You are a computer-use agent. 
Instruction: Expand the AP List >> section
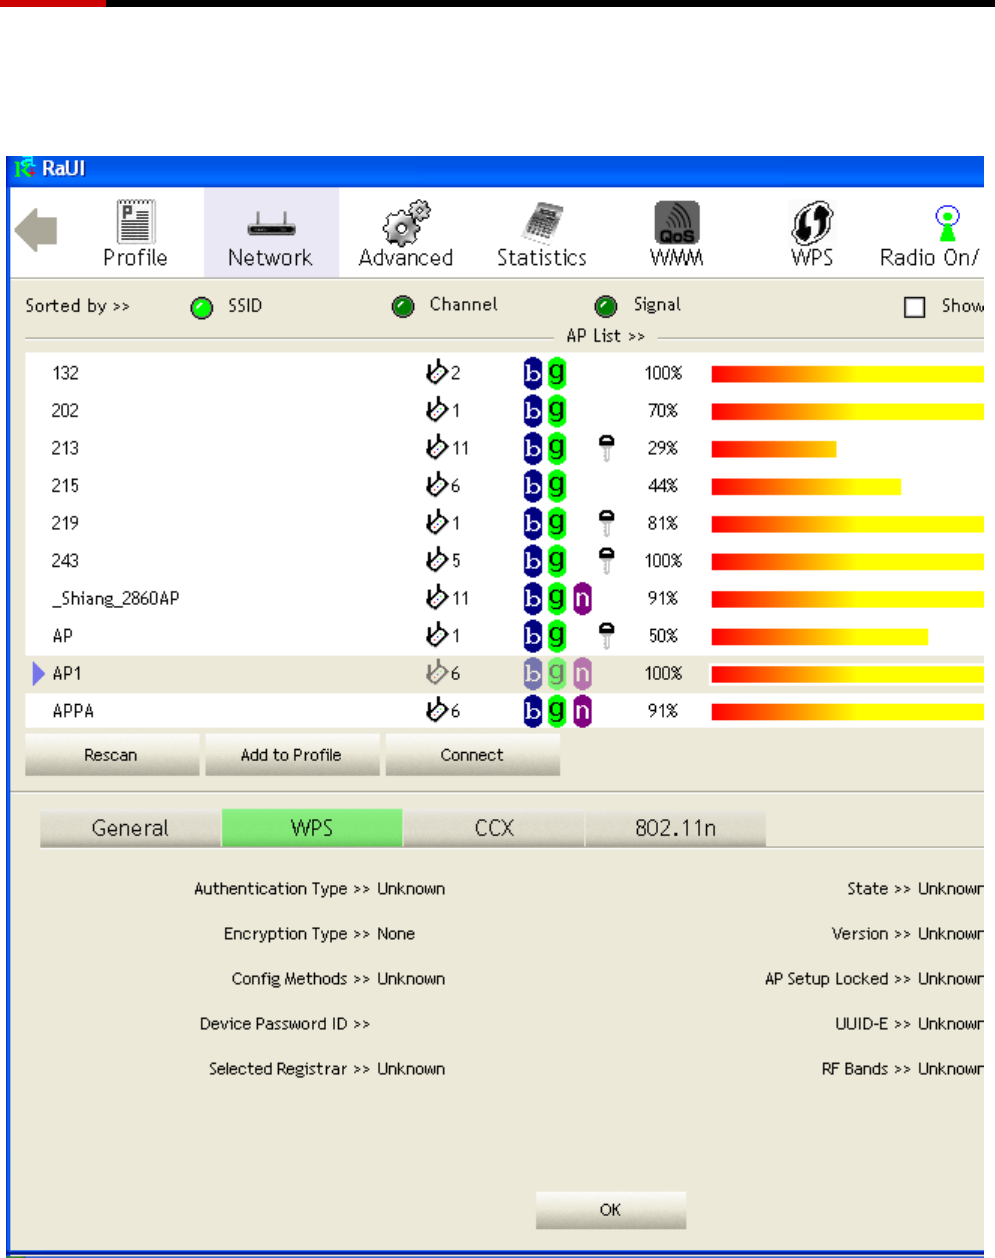click(x=605, y=336)
